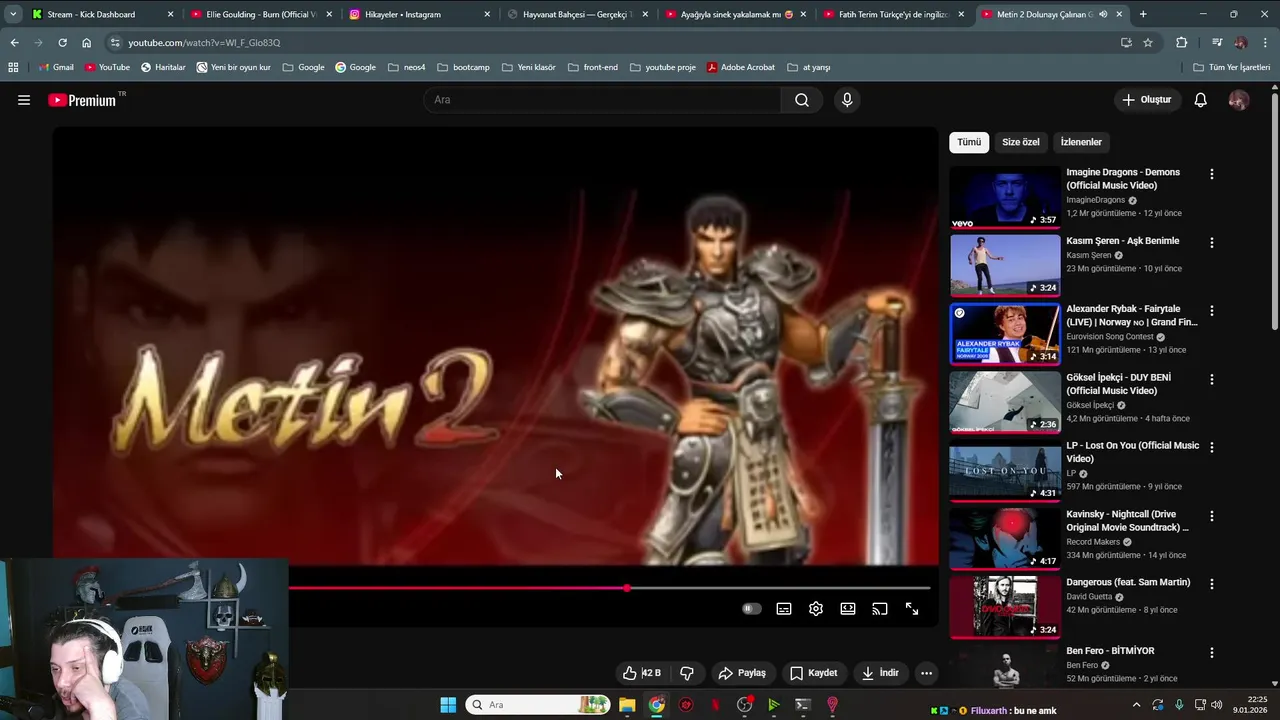This screenshot has height=720, width=1280.
Task: Toggle the autoplay switch in player
Action: [752, 609]
